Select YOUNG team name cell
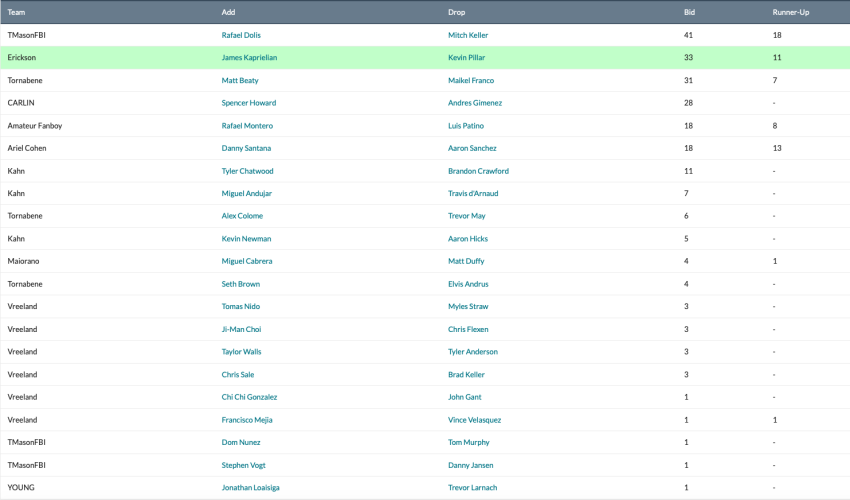 click(x=21, y=488)
